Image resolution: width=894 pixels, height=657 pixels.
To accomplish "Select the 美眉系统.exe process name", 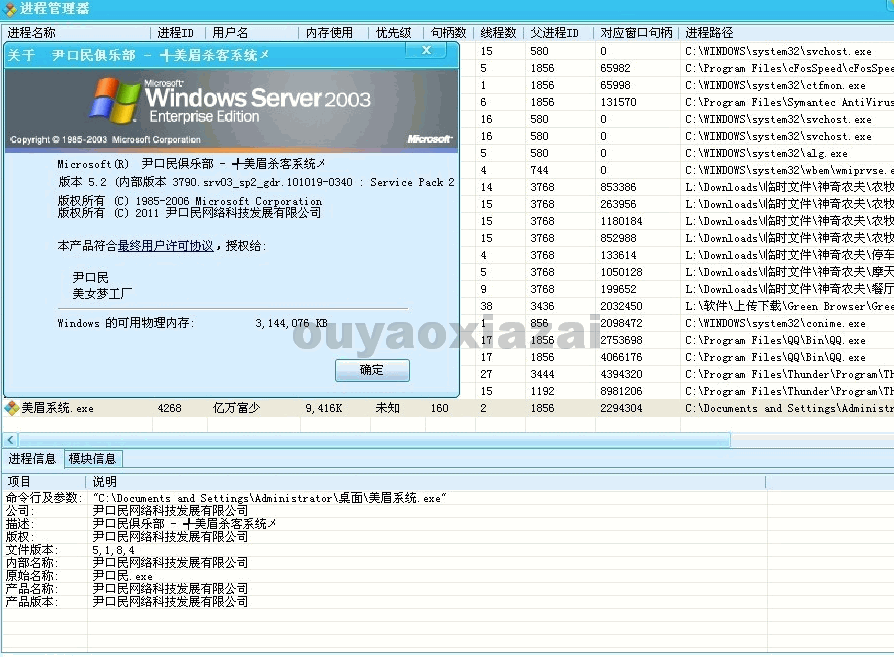I will 57,408.
